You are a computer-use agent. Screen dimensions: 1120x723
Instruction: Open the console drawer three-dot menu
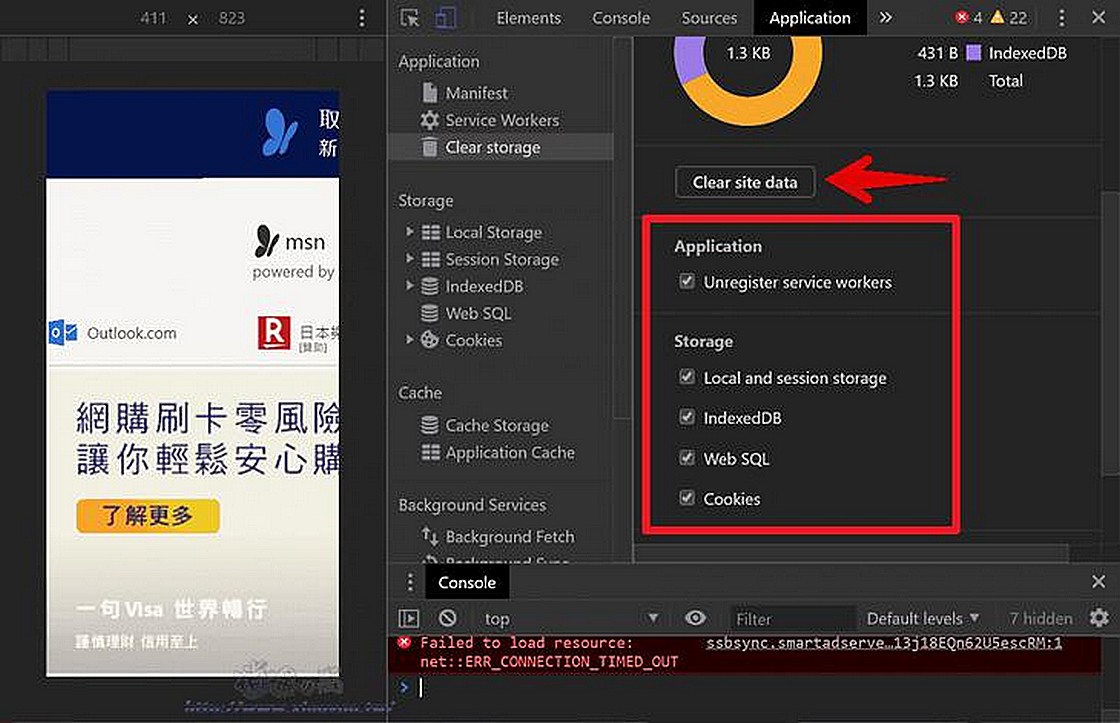pyautogui.click(x=409, y=582)
